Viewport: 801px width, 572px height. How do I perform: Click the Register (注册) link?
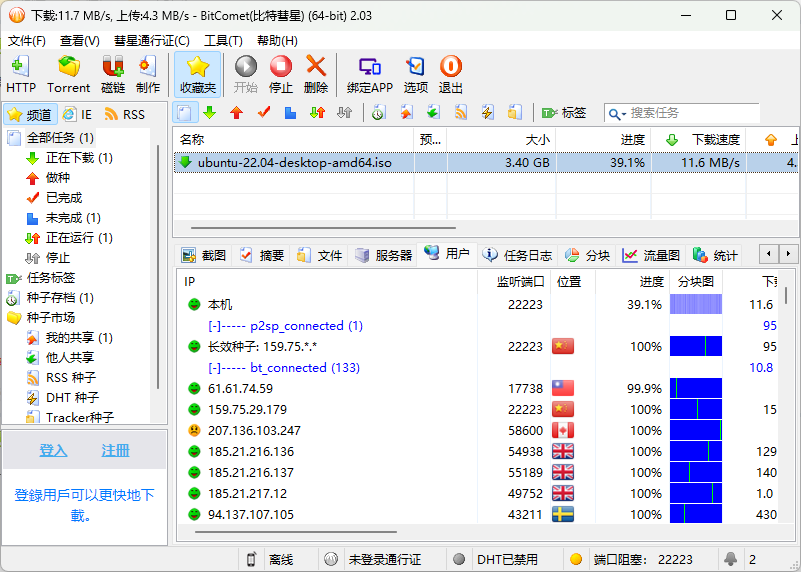[x=115, y=450]
